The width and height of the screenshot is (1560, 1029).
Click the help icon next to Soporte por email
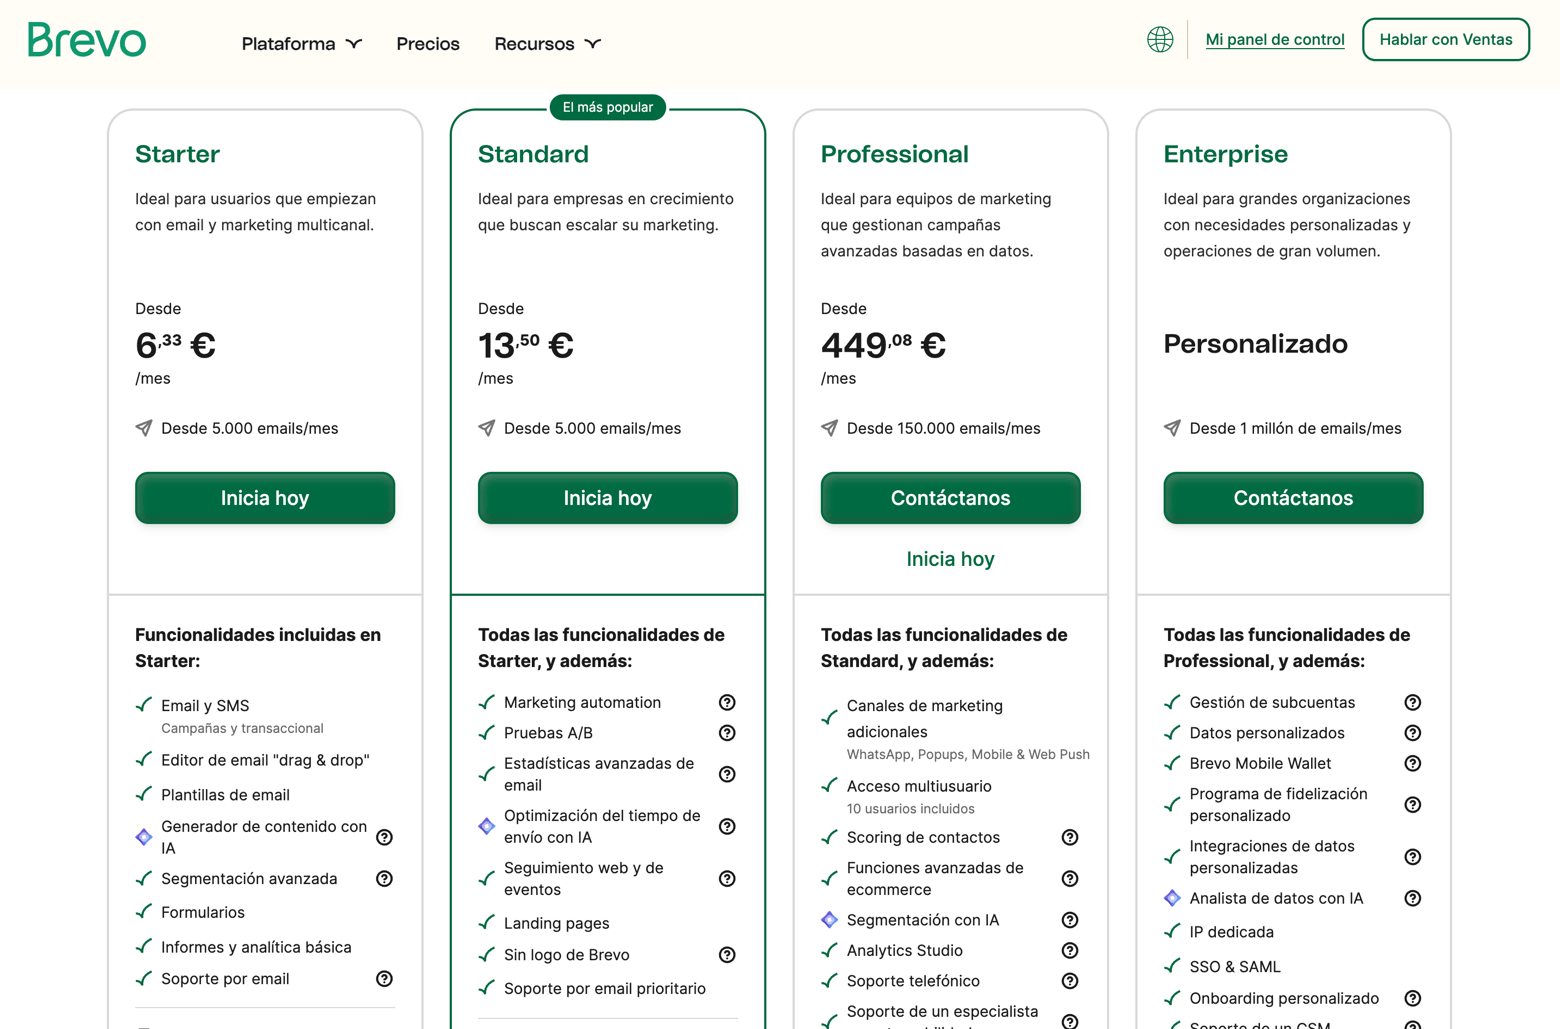click(x=384, y=979)
